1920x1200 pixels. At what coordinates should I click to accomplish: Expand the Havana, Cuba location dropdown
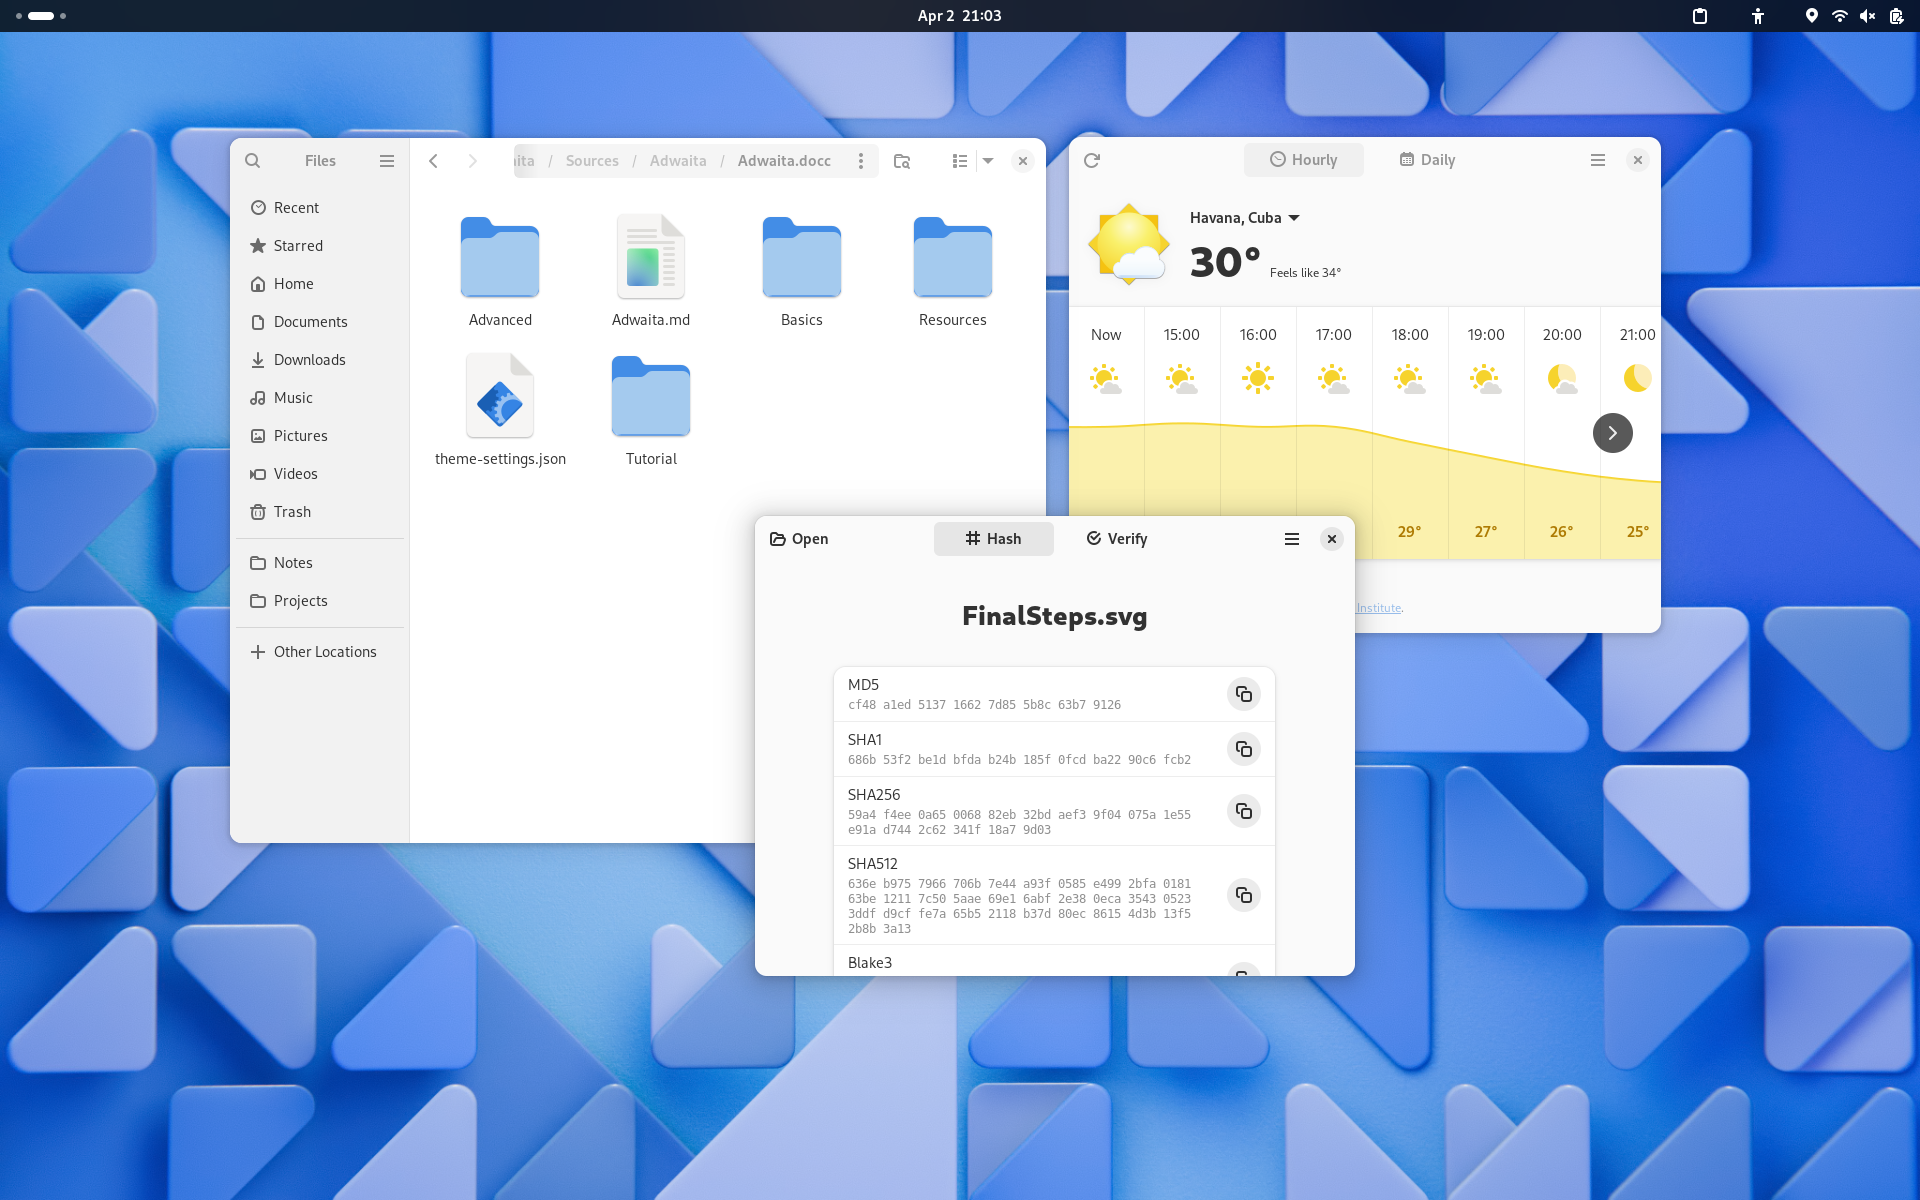click(x=1294, y=218)
